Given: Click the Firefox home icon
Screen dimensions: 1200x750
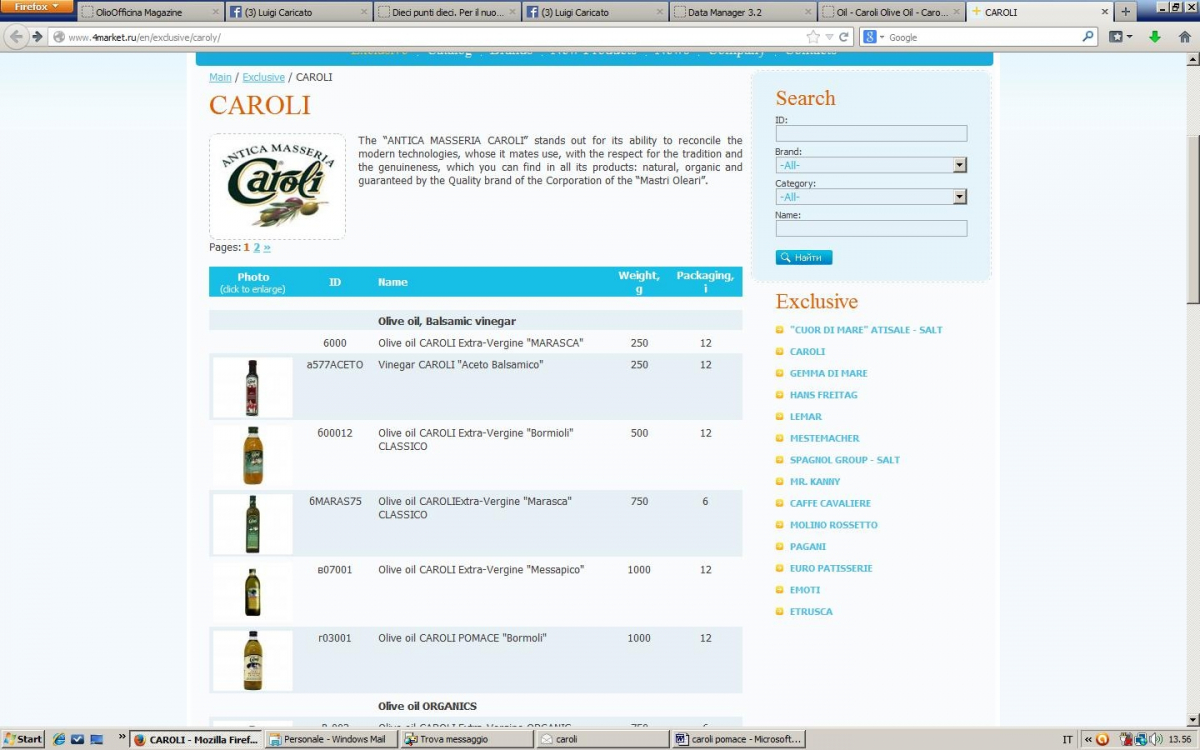Looking at the screenshot, I should point(1184,37).
